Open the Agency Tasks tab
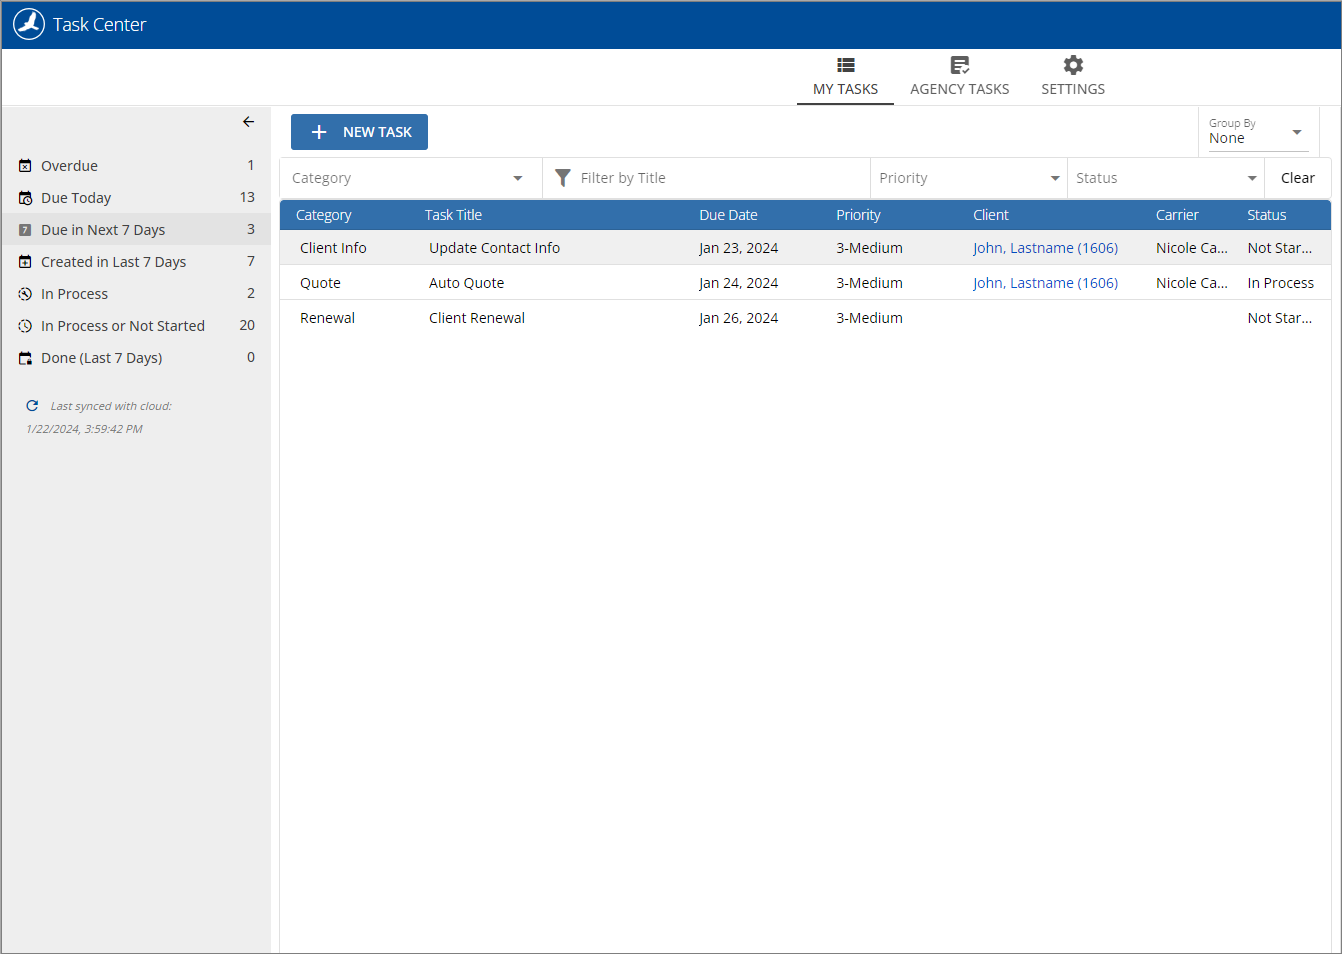This screenshot has width=1342, height=954. tap(959, 75)
